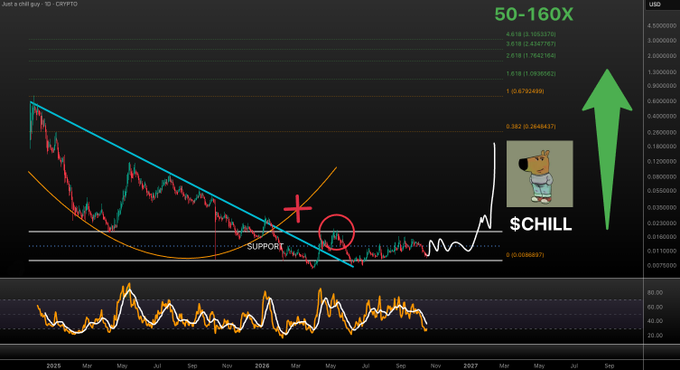The width and height of the screenshot is (680, 370).
Task: Click the "Just a chill guy · 1D · CRYPTO" chart title
Action: tap(39, 4)
